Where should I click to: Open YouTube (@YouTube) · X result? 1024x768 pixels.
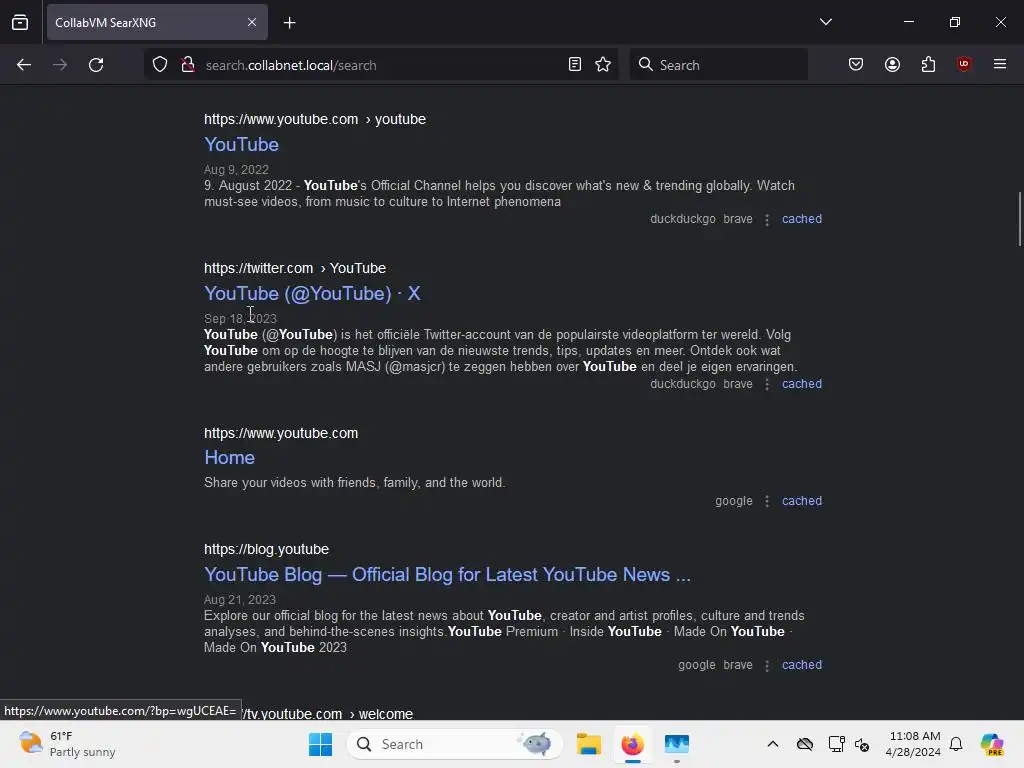(x=312, y=293)
